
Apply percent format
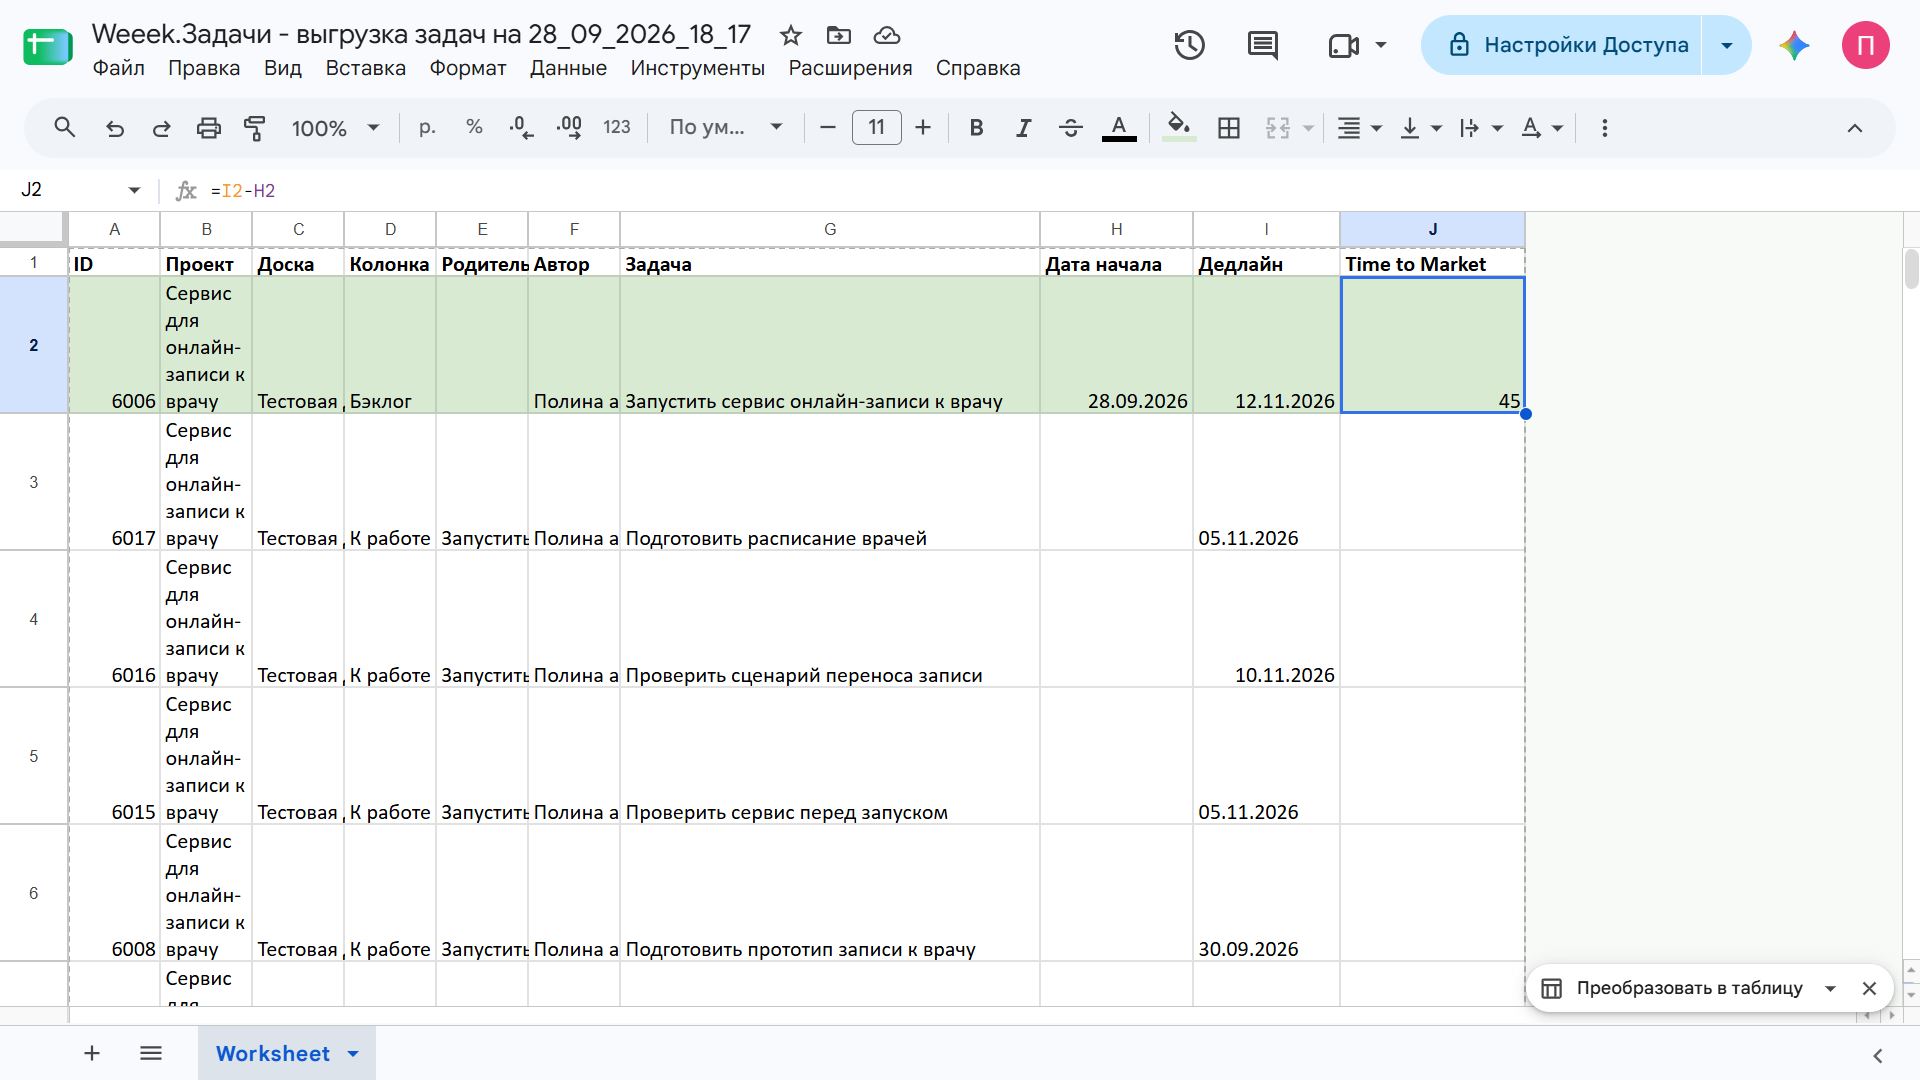[x=474, y=127]
